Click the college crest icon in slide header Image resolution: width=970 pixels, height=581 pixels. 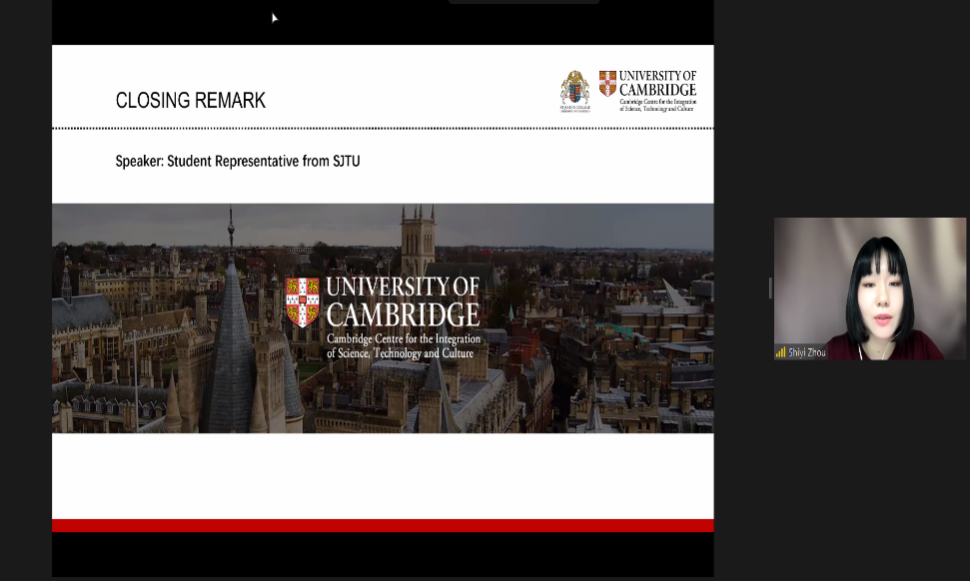tap(575, 91)
